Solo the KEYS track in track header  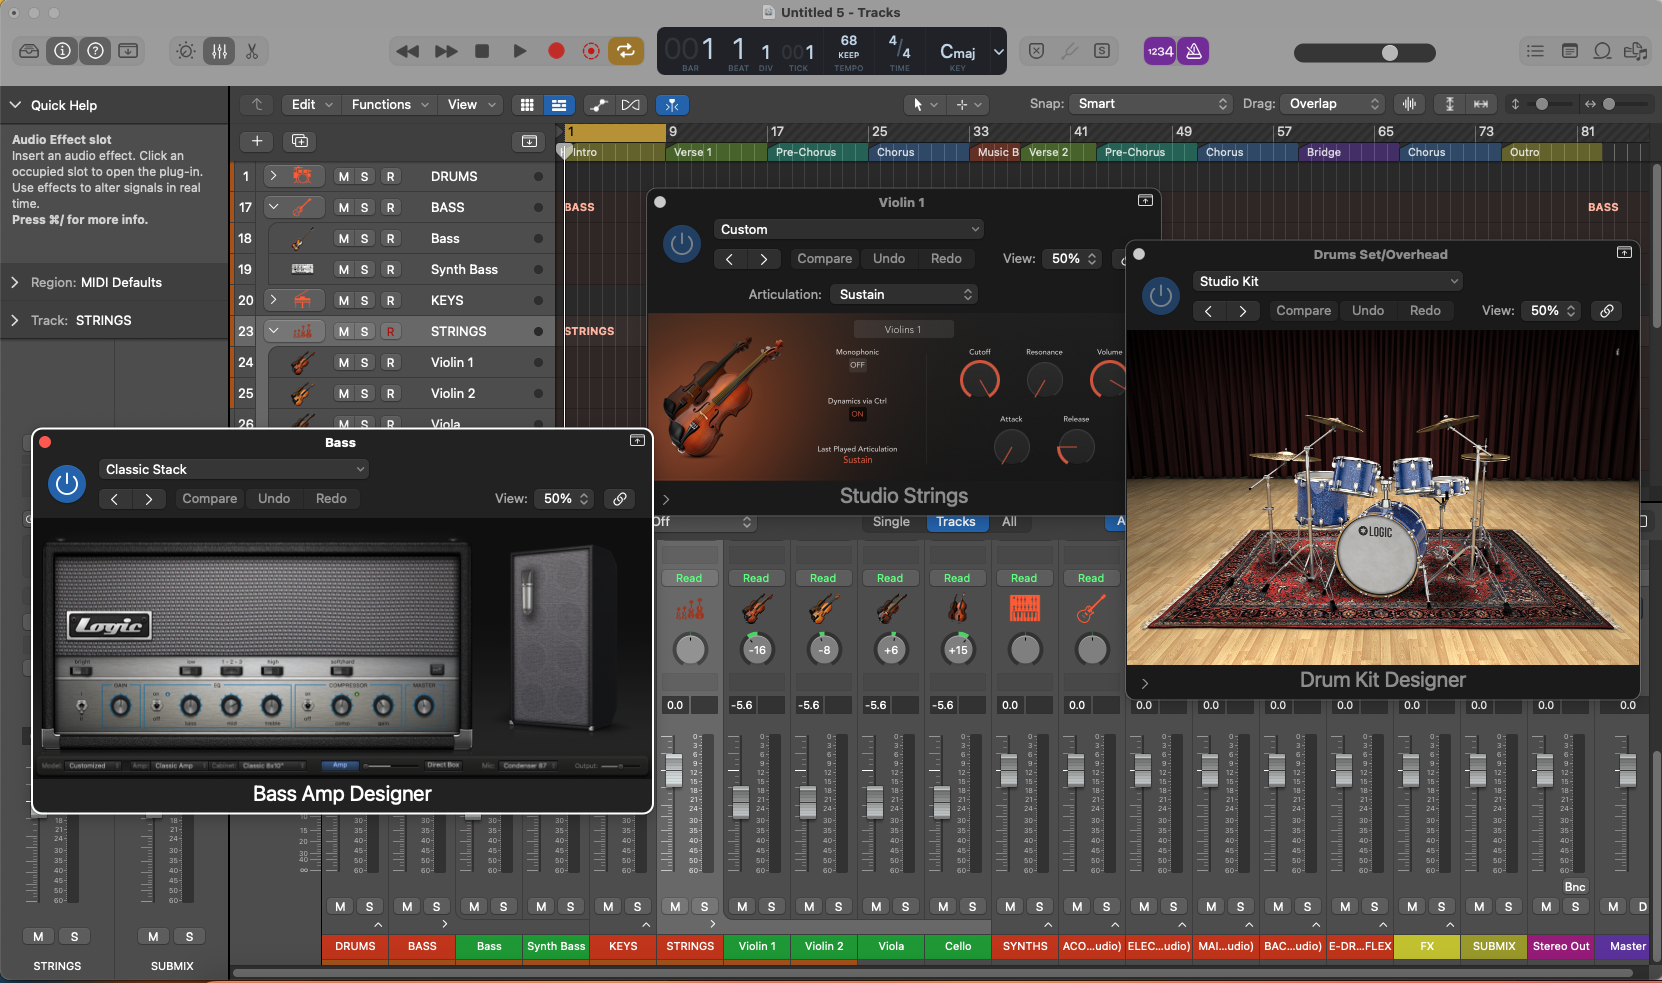coord(365,300)
